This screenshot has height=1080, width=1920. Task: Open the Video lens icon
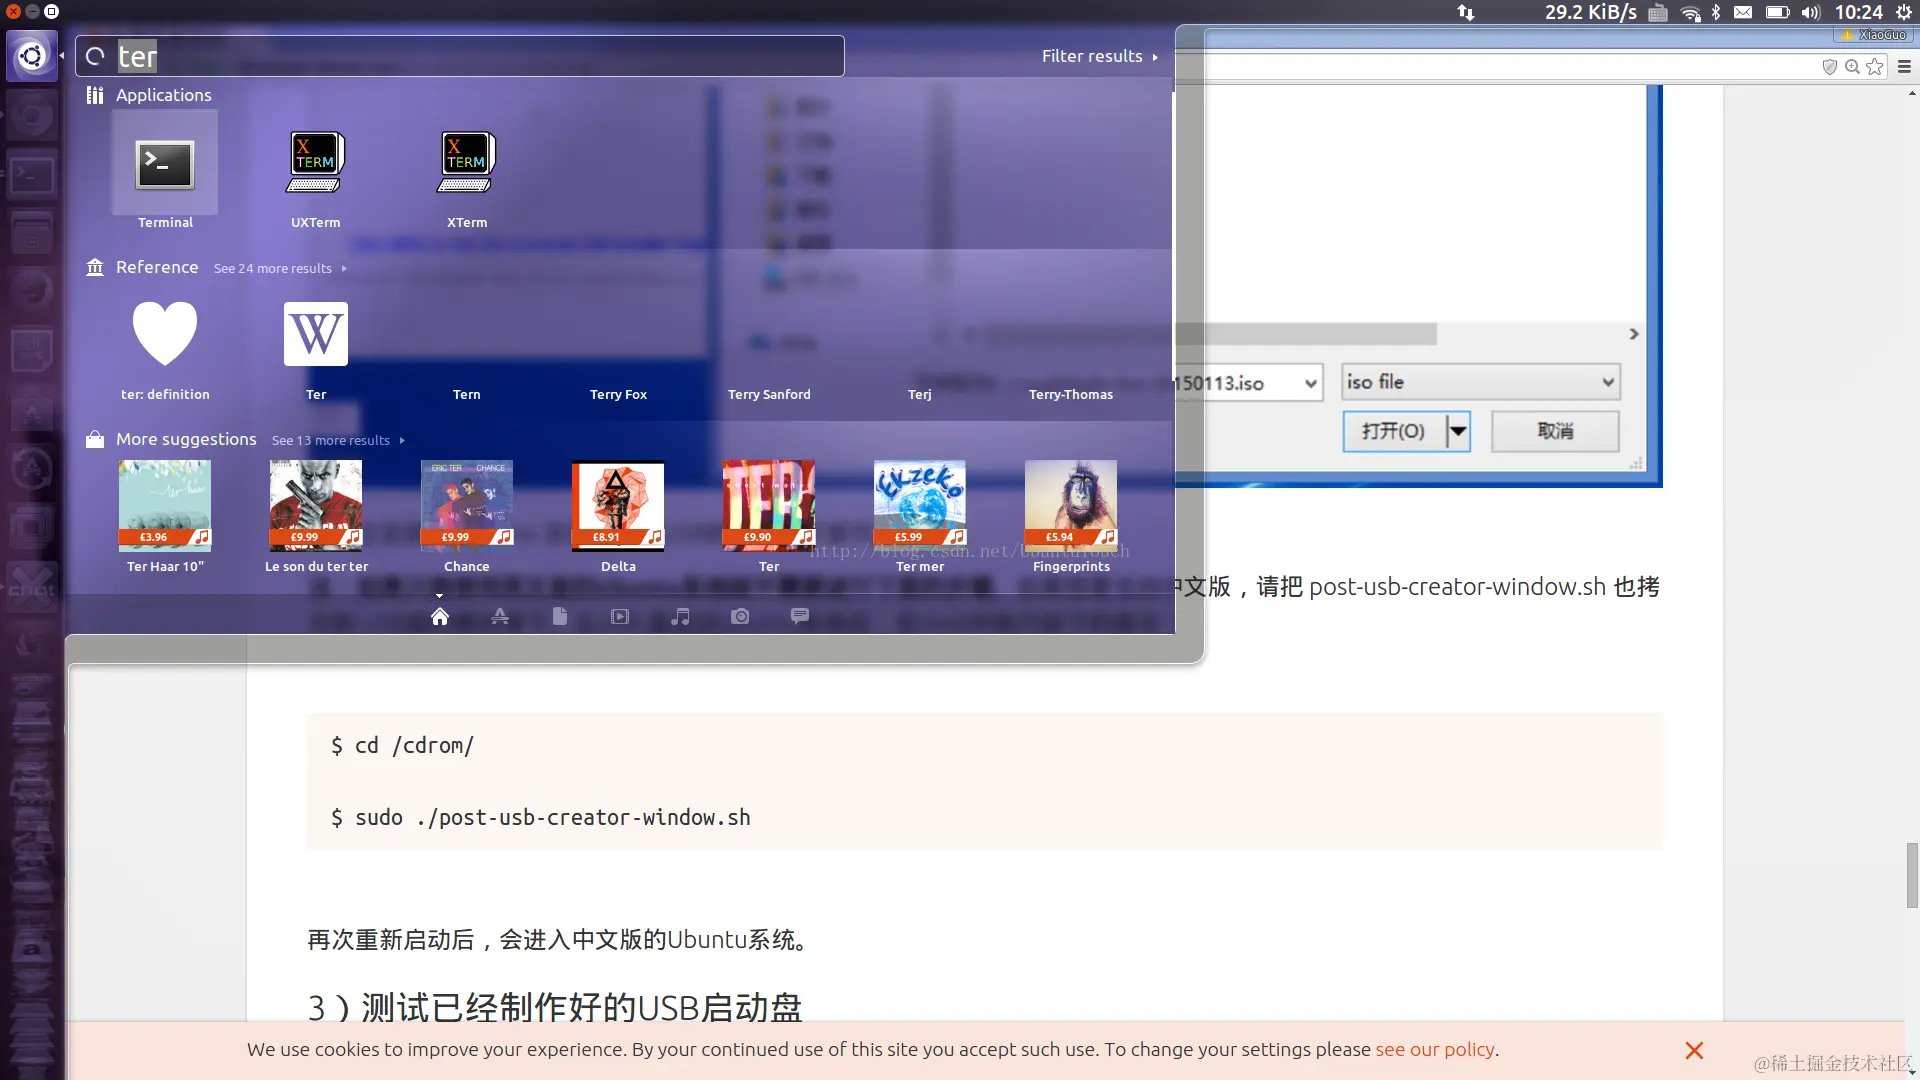[620, 616]
